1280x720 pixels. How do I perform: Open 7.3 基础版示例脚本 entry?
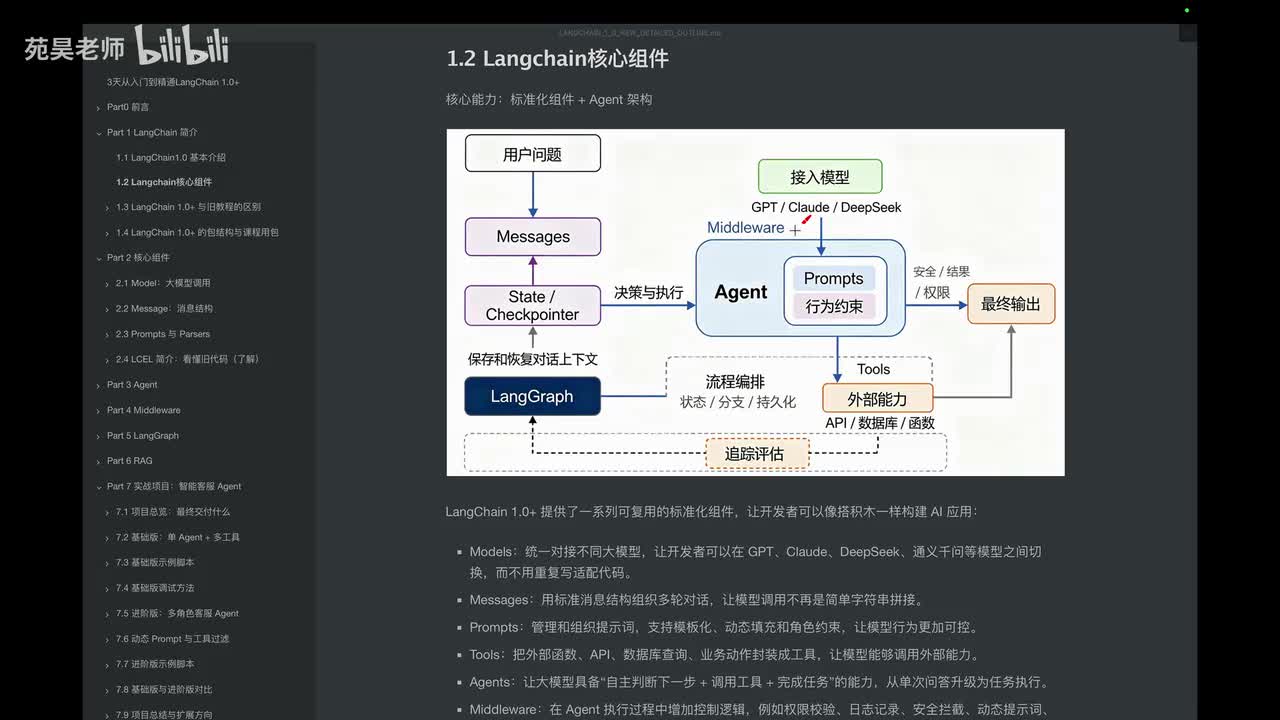pyautogui.click(x=155, y=562)
